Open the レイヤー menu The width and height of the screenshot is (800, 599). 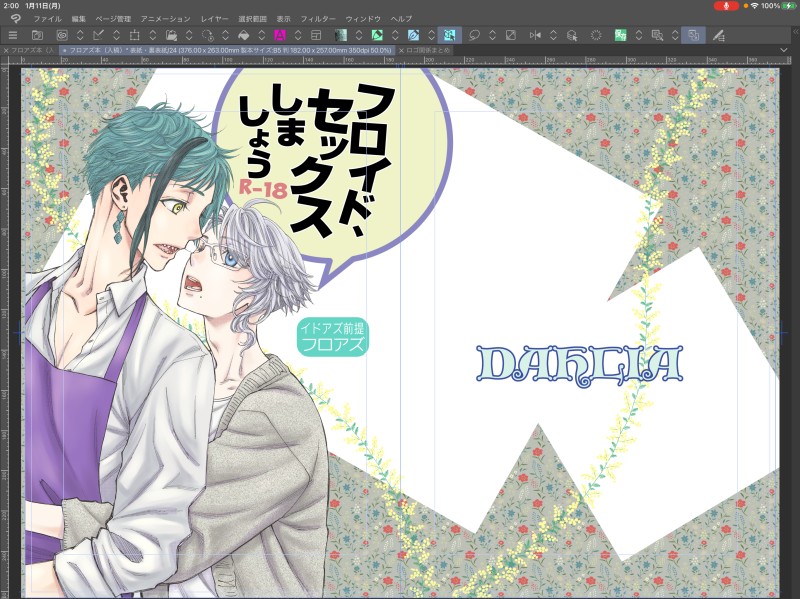point(214,19)
